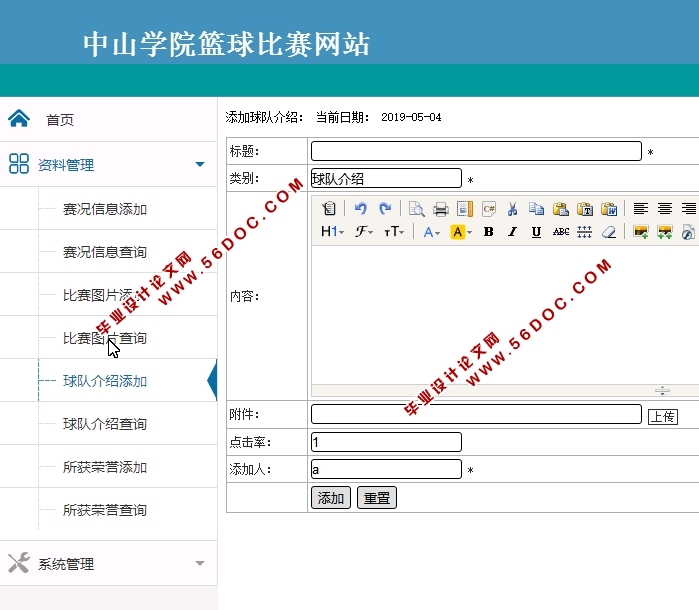Select 球队介绍添加 in sidebar
The width and height of the screenshot is (699, 610).
click(105, 381)
